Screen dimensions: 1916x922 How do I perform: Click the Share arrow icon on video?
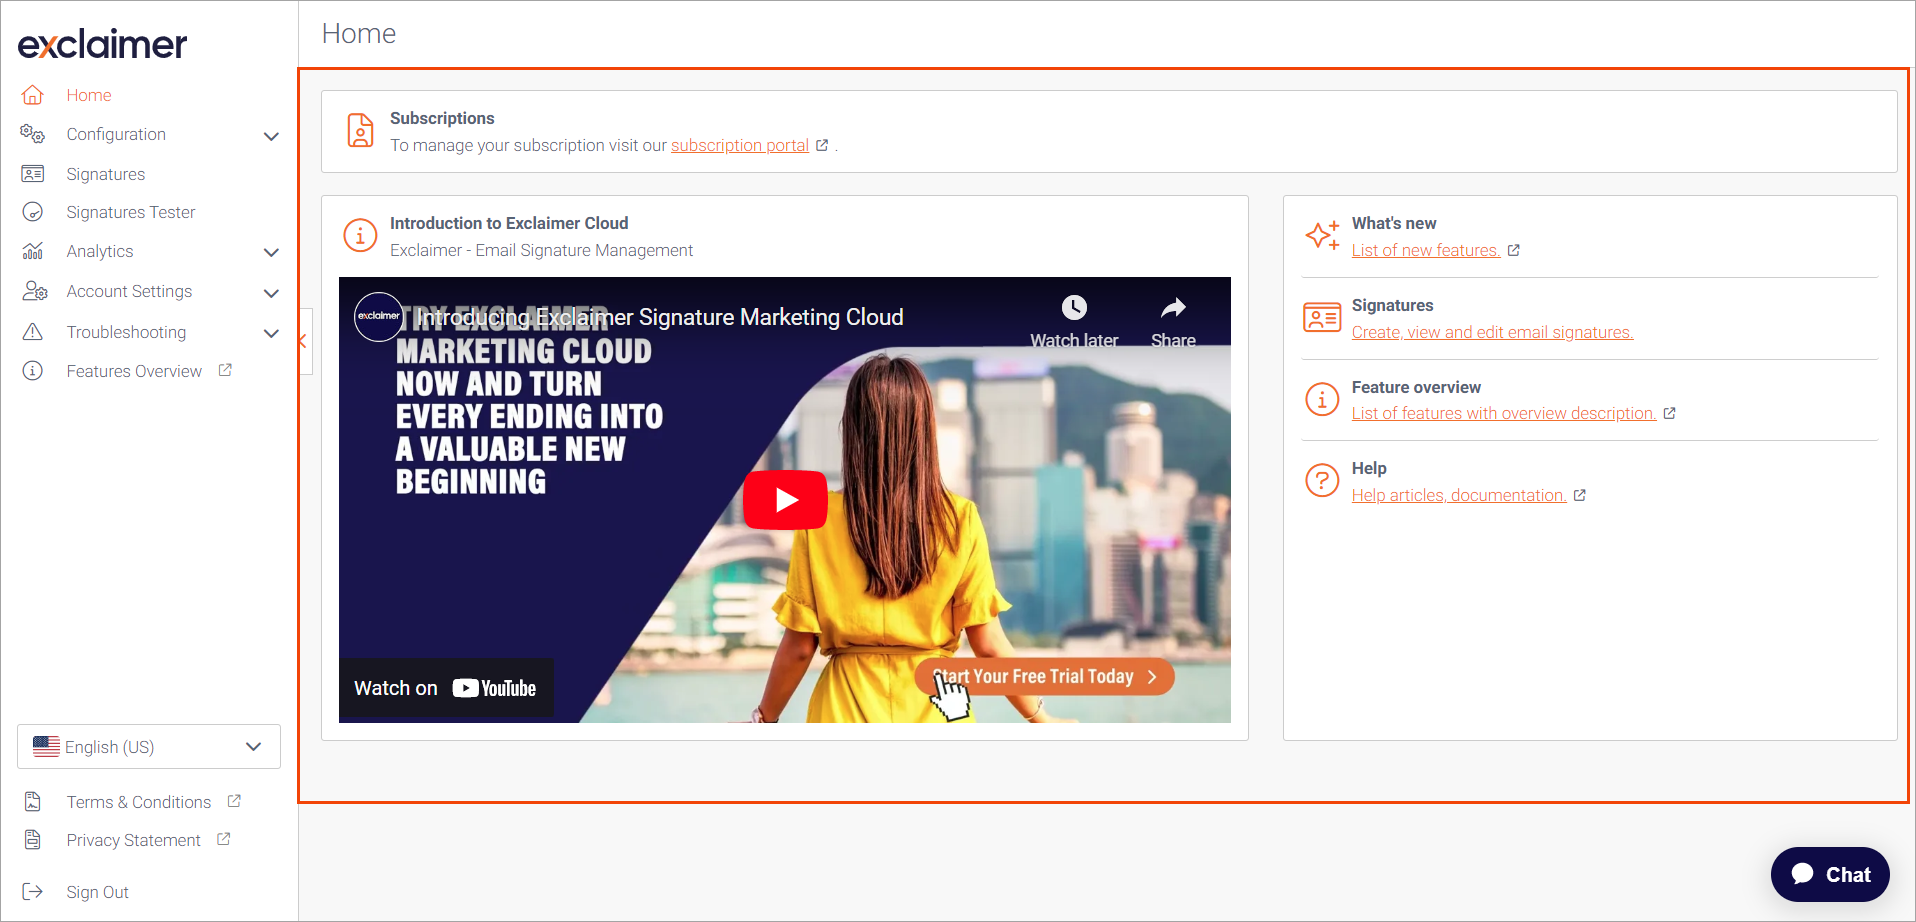1173,308
